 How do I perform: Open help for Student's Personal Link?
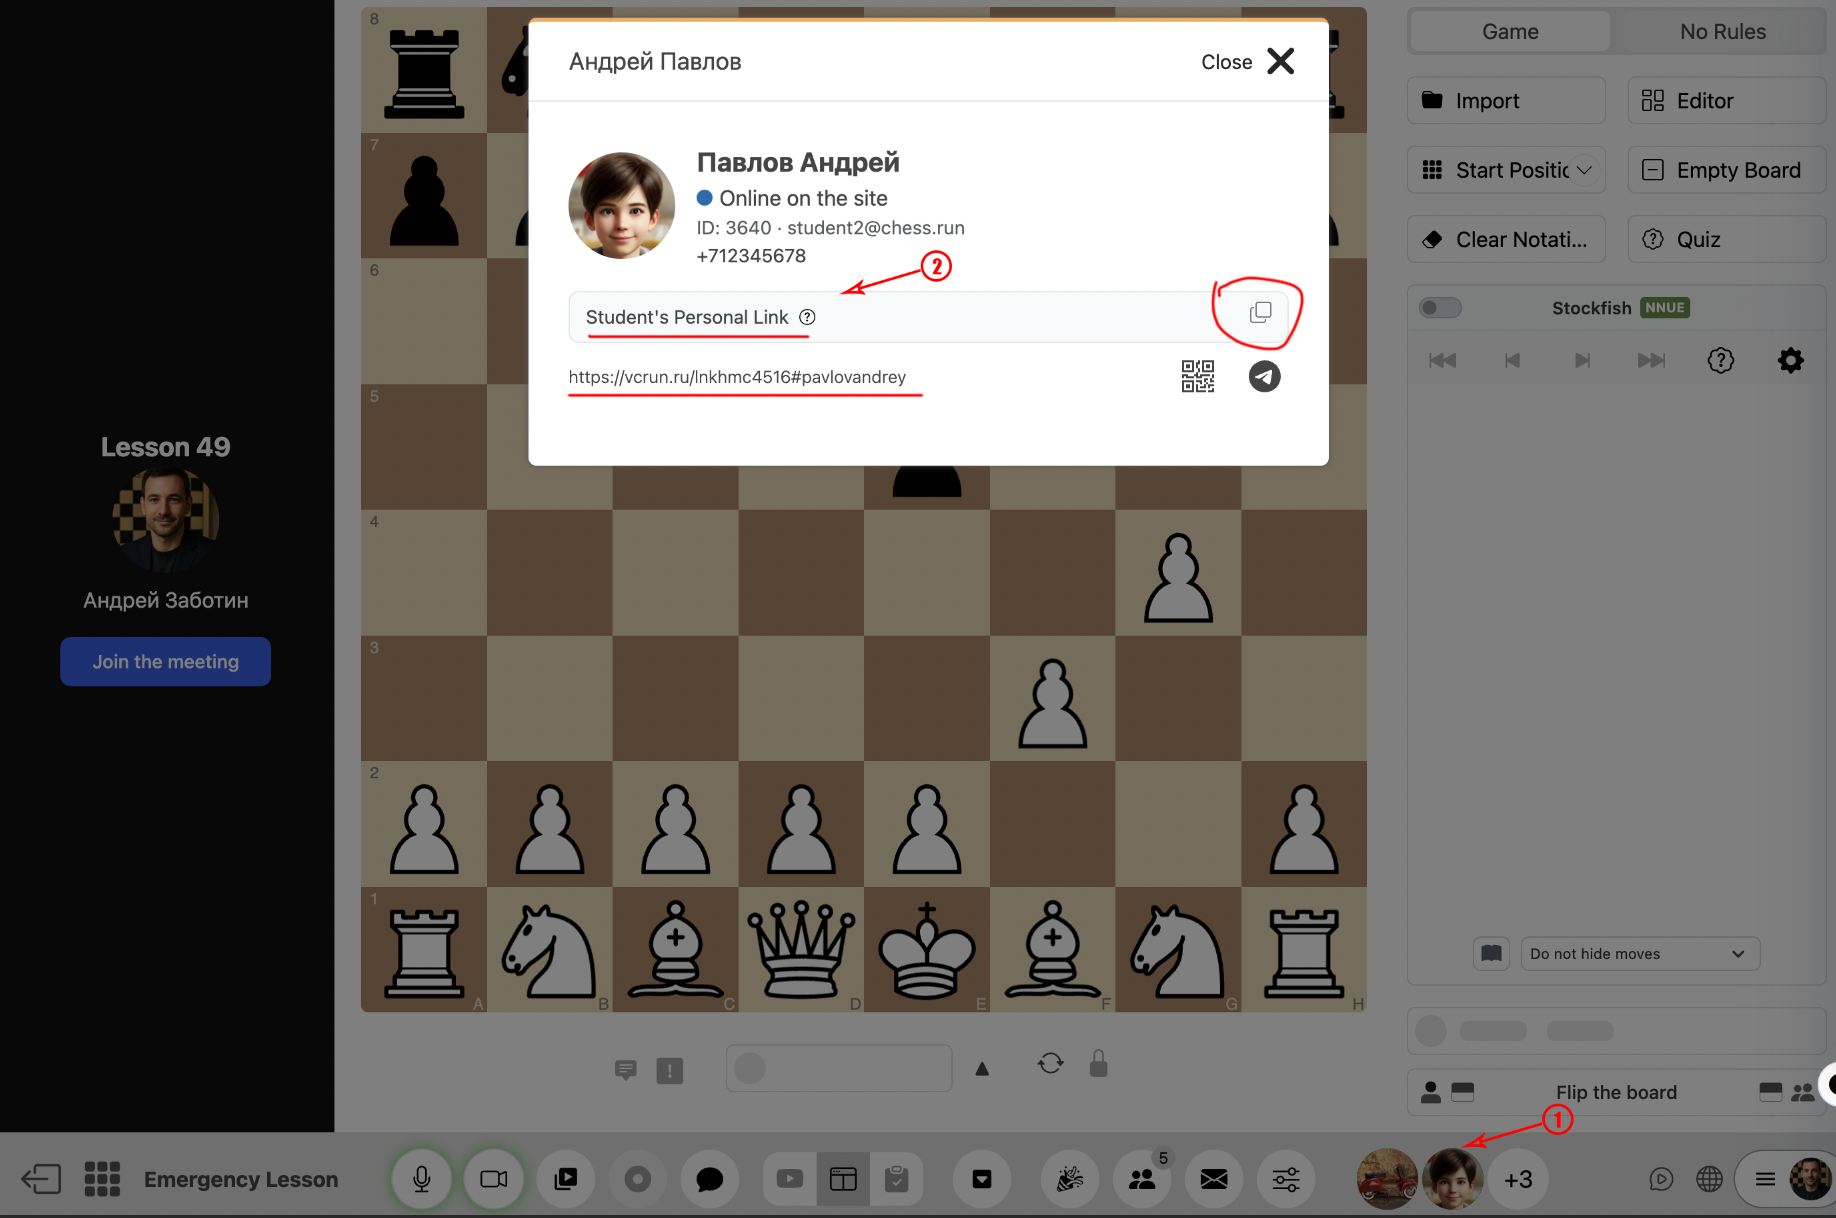(807, 317)
